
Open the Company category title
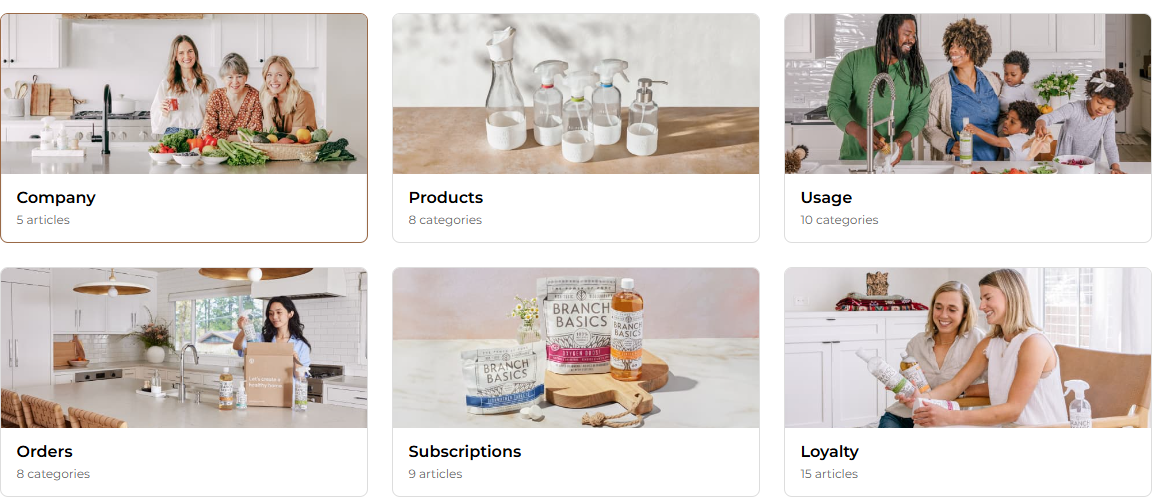[x=56, y=198]
